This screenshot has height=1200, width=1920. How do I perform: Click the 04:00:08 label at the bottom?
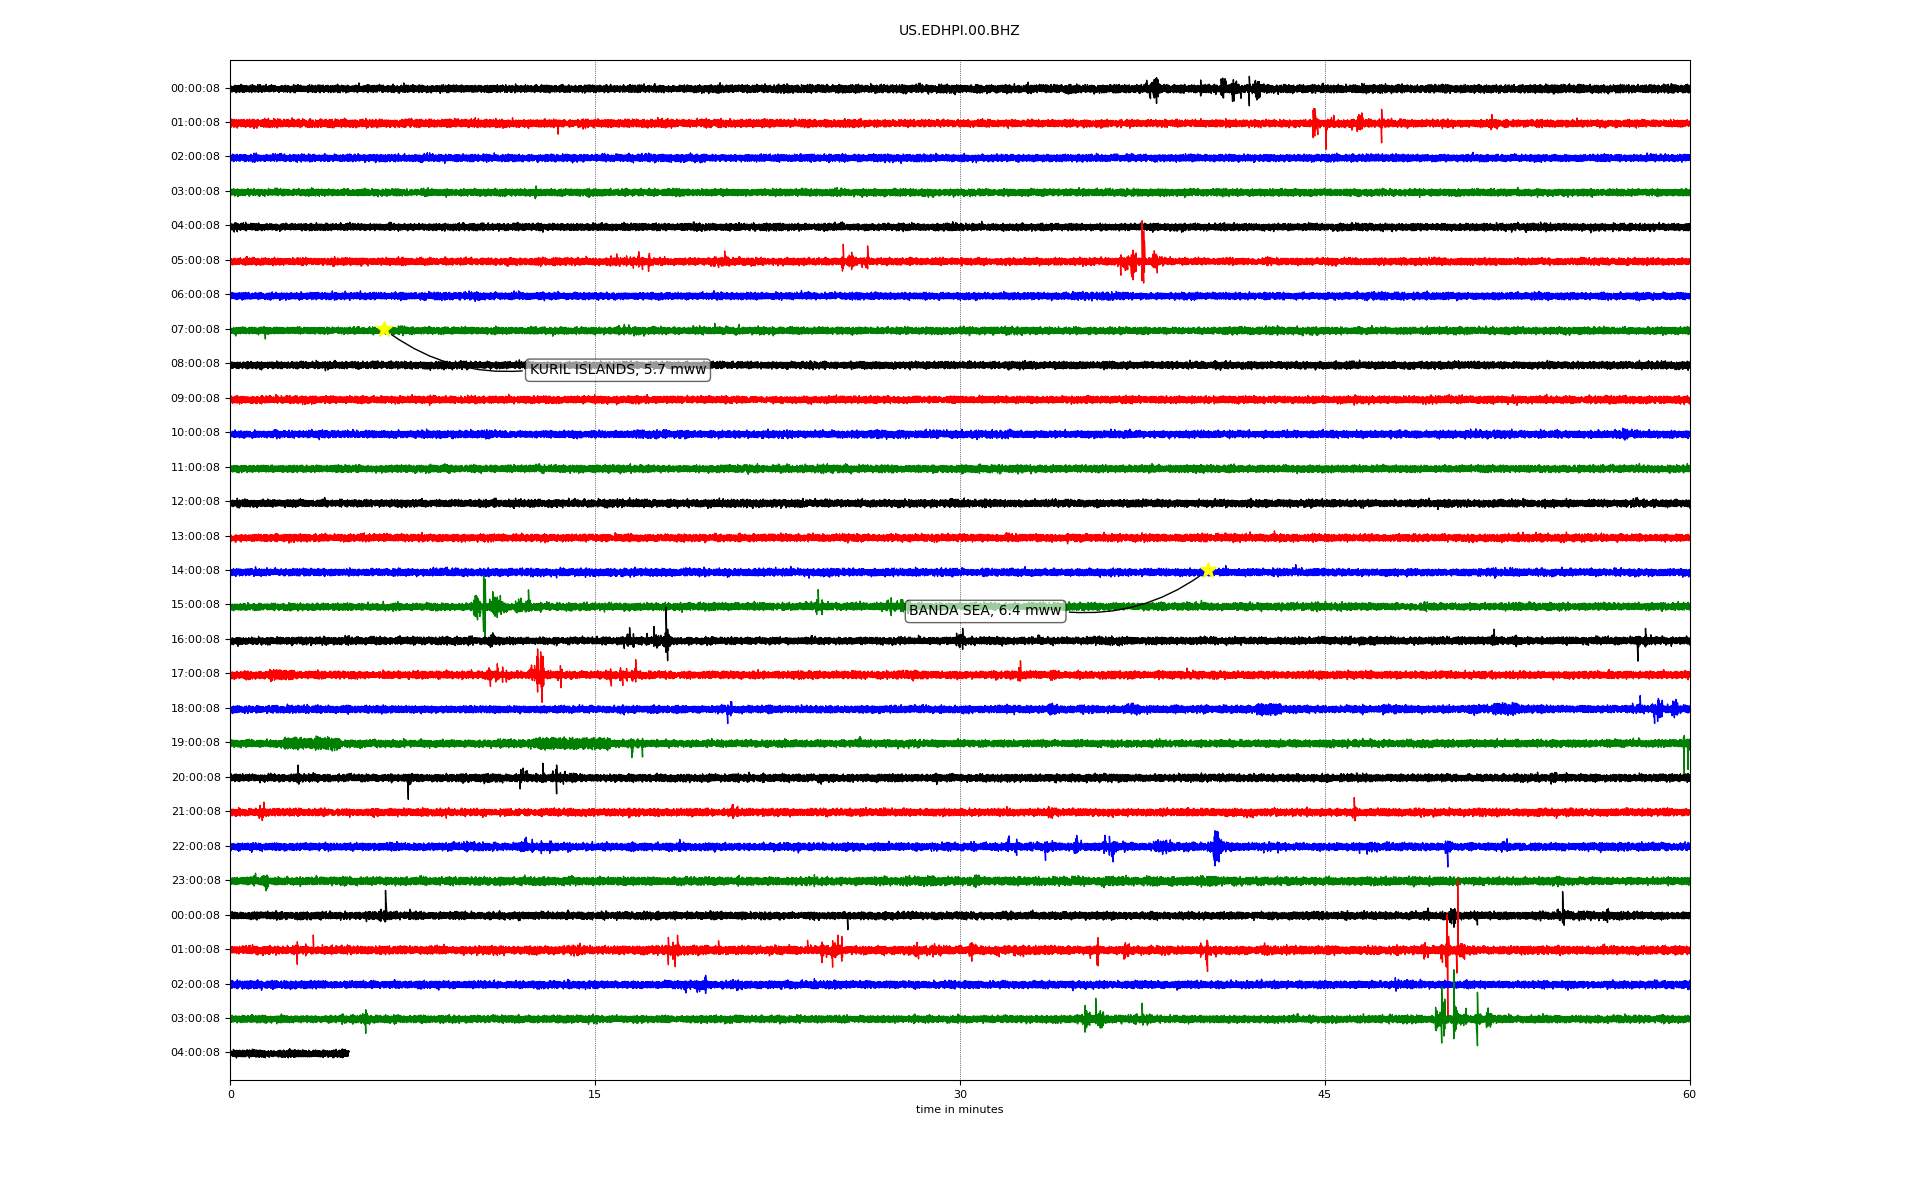pos(195,1053)
